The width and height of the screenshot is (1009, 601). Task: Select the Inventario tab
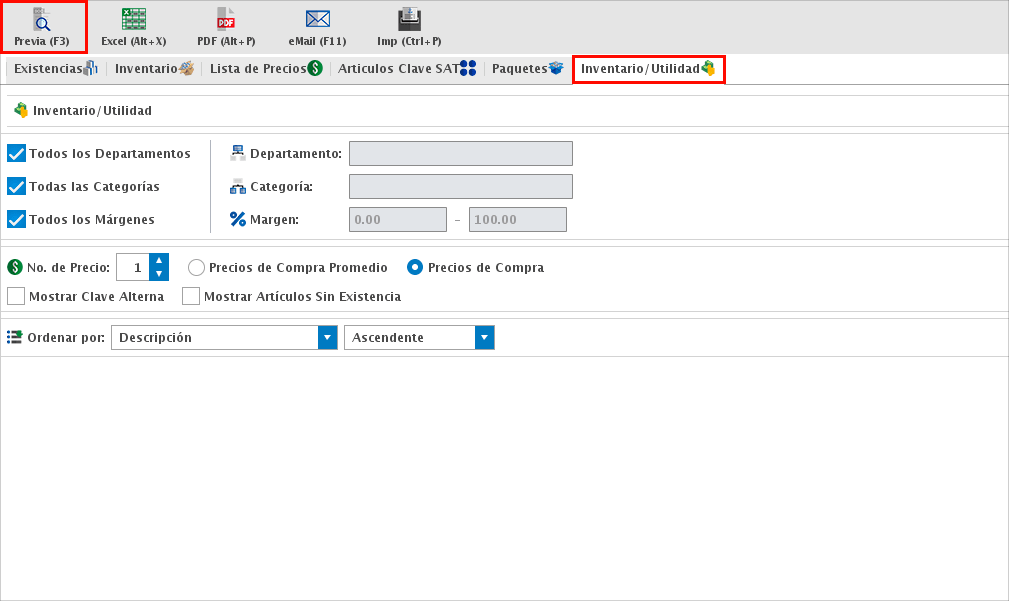point(153,69)
